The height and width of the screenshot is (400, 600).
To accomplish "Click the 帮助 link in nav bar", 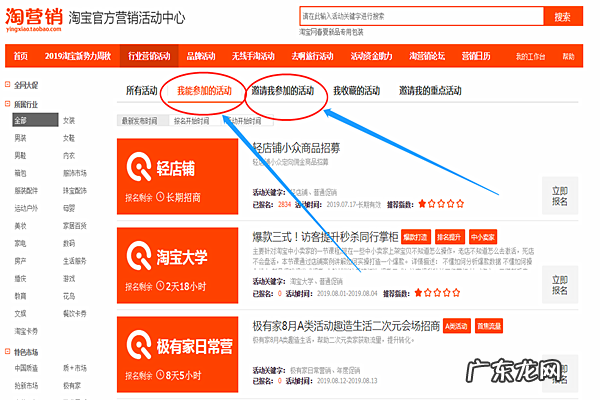I will (568, 57).
